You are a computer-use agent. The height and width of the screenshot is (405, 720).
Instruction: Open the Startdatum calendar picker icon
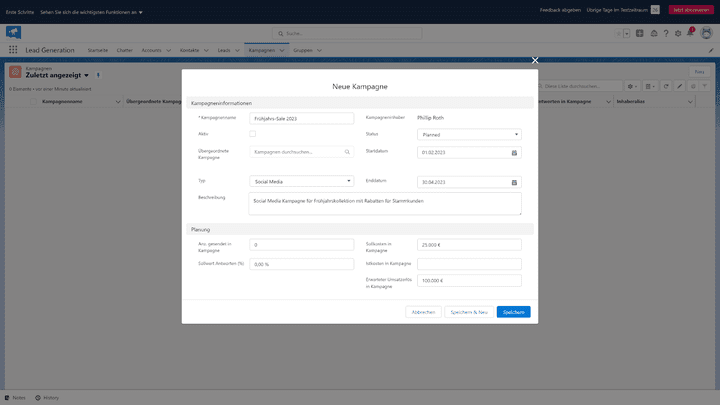[514, 152]
